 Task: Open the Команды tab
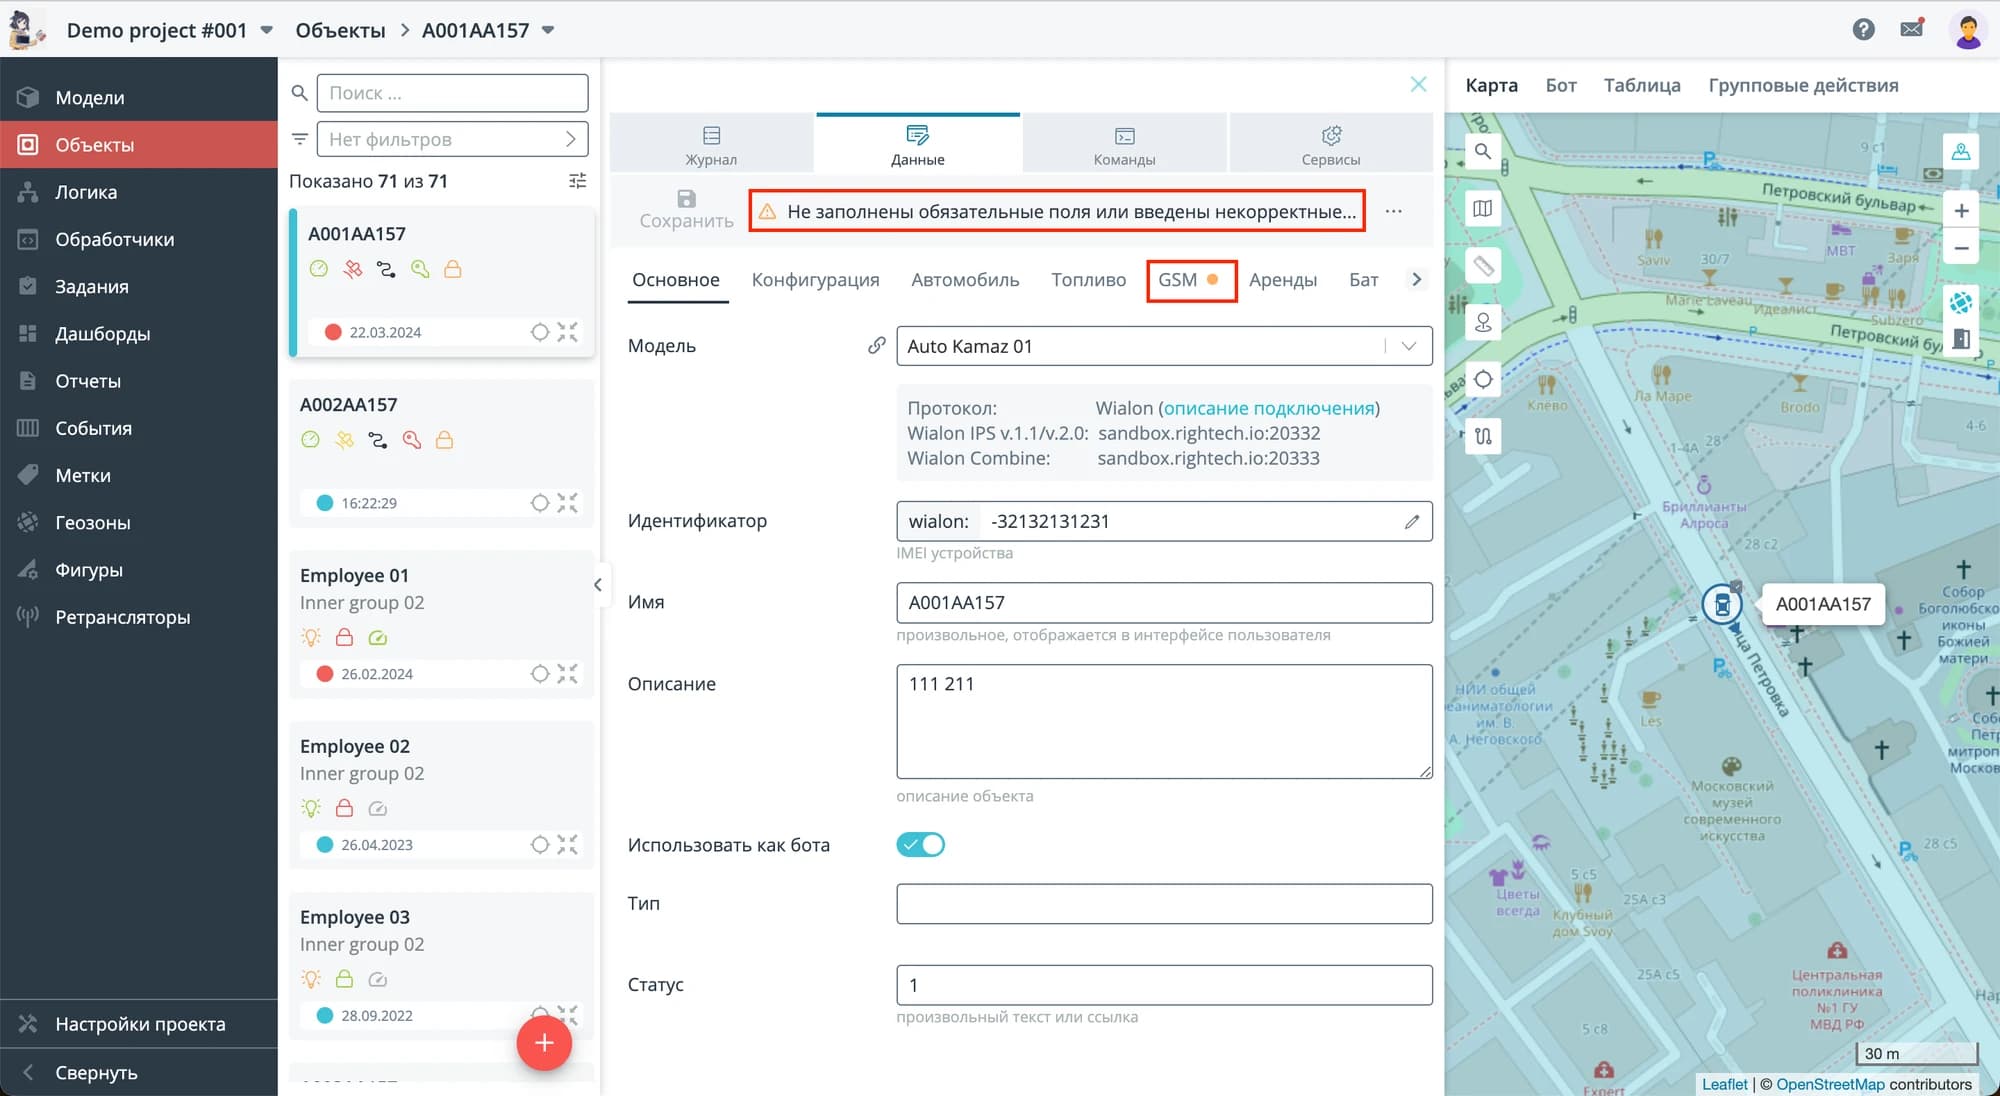(1124, 144)
